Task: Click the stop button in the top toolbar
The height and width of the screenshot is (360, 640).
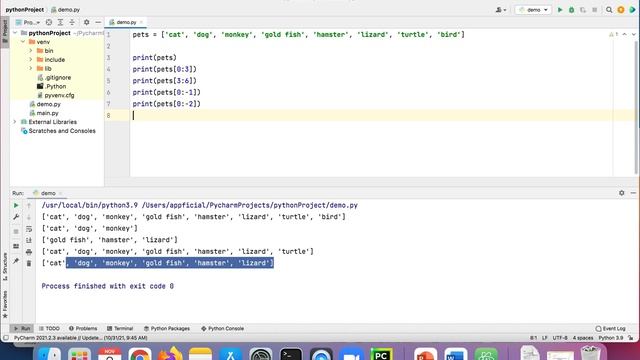Action: (x=595, y=10)
